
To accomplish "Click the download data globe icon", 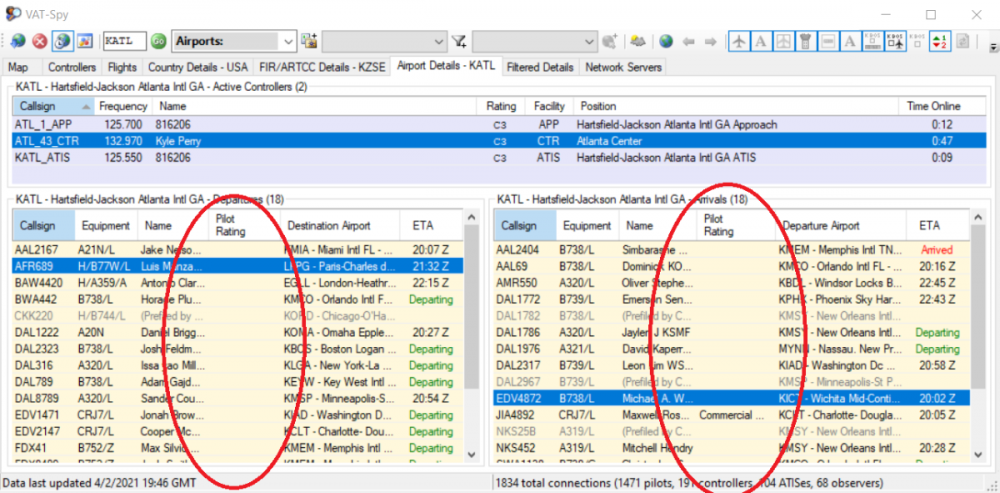I will tap(18, 41).
